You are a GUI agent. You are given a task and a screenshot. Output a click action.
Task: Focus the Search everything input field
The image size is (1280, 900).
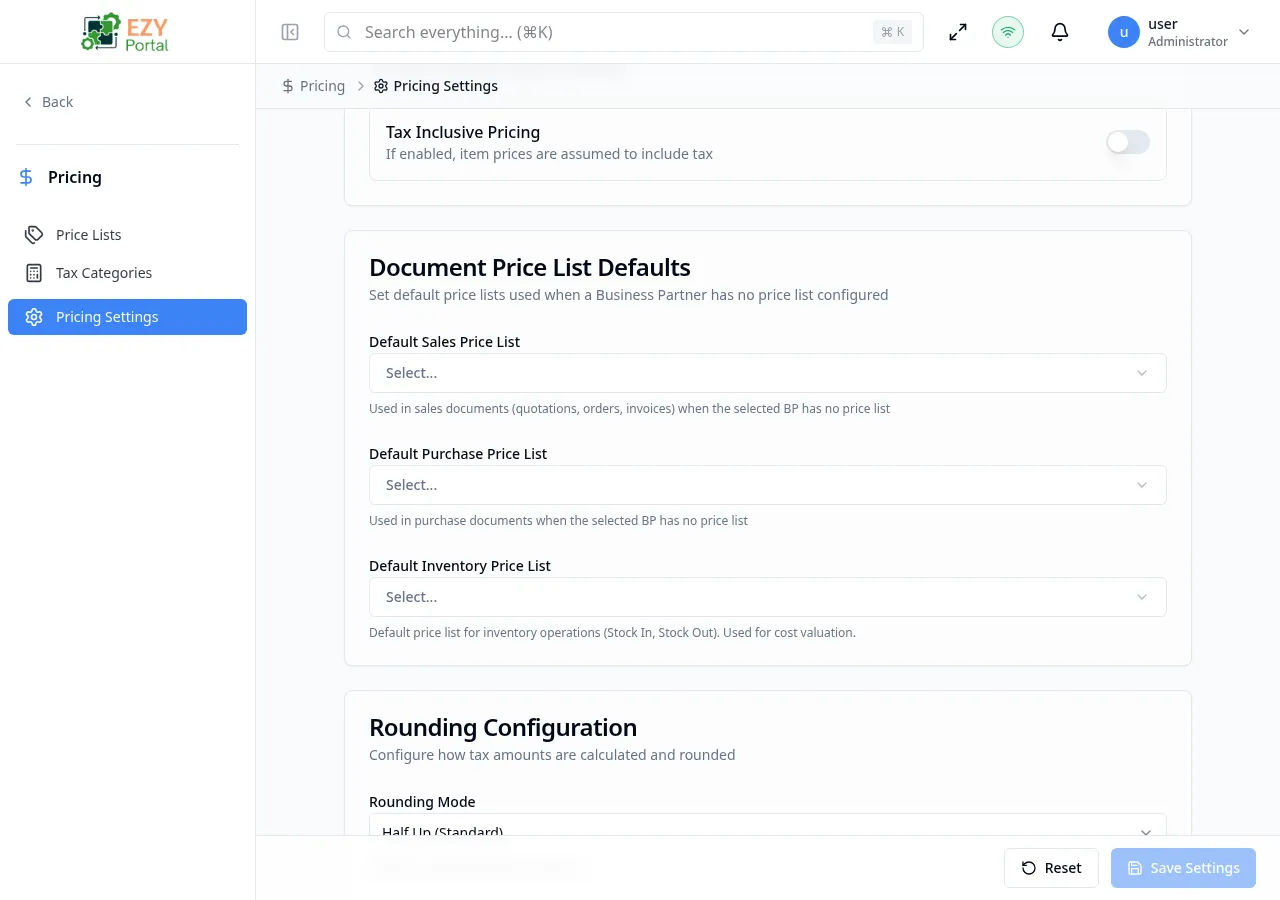[610, 32]
